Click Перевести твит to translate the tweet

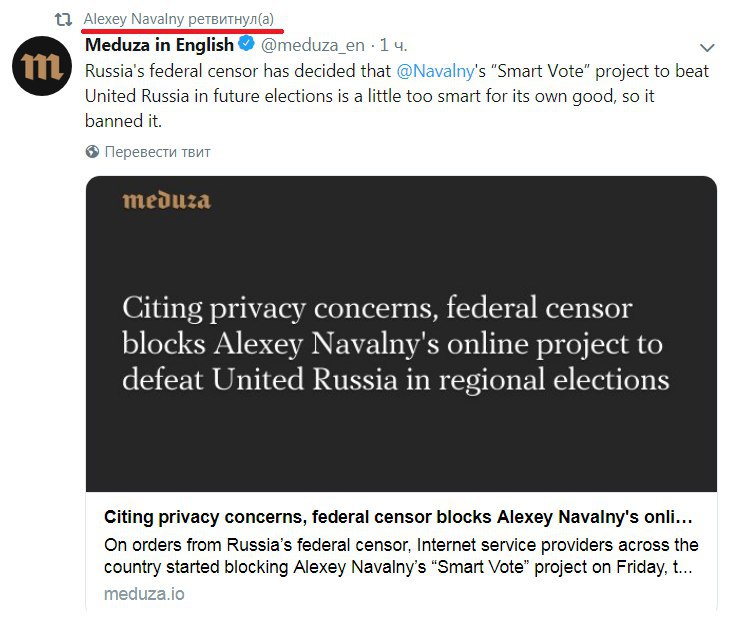point(158,152)
